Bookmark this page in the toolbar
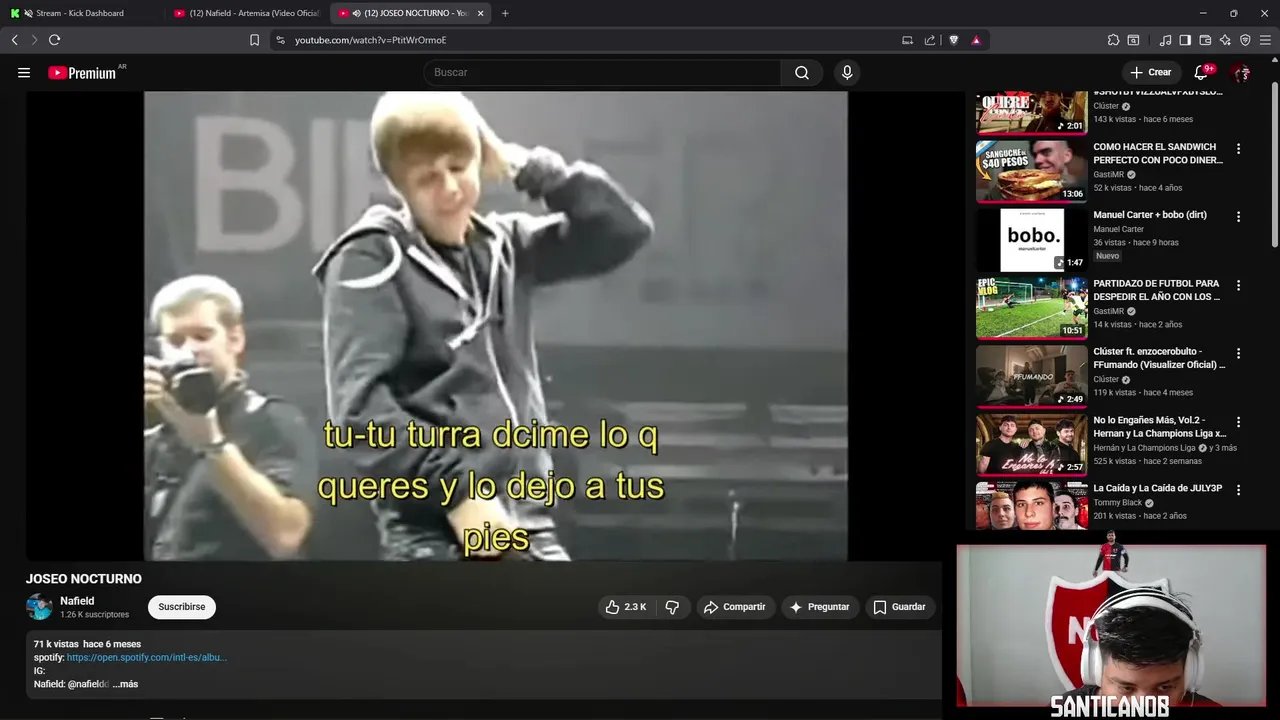Viewport: 1280px width, 720px height. coord(254,40)
